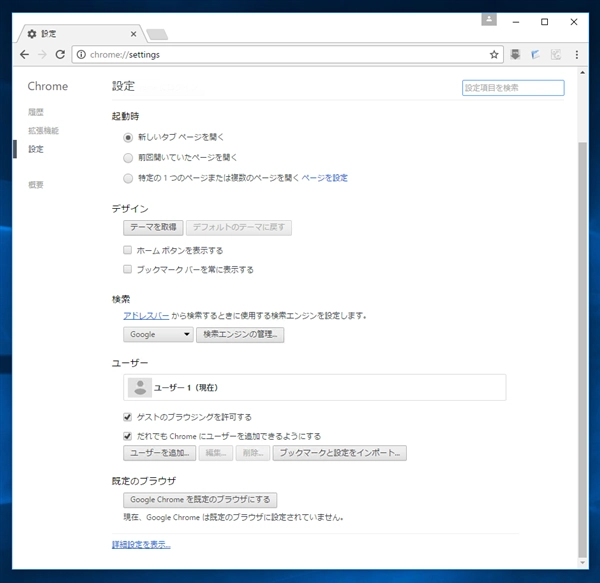Select 設定 in the sidebar
Viewport: 600px width, 583px height.
click(36, 149)
